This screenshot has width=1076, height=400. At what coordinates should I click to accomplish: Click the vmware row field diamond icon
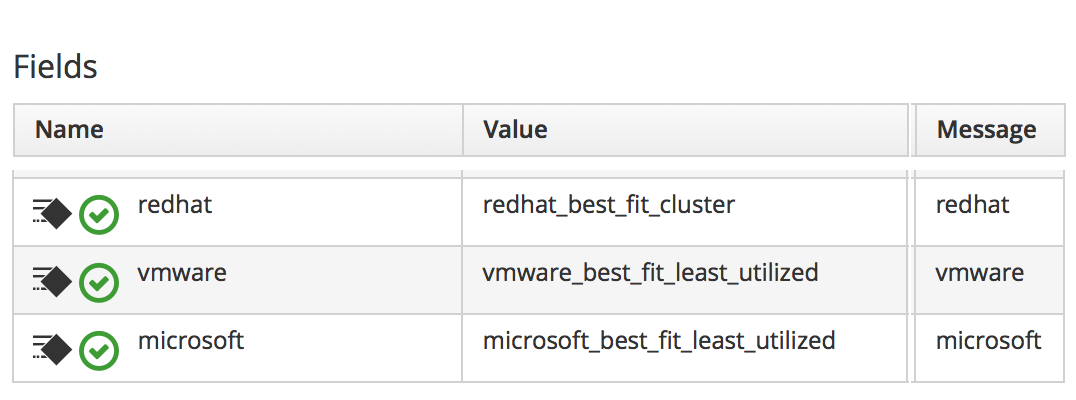pos(52,281)
